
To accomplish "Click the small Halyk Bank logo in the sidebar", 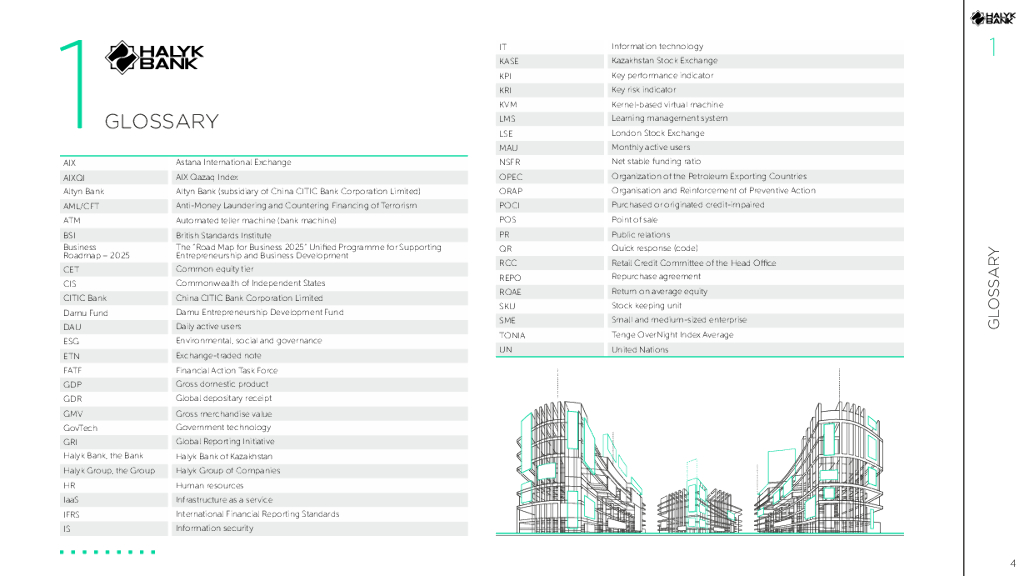I will [993, 18].
